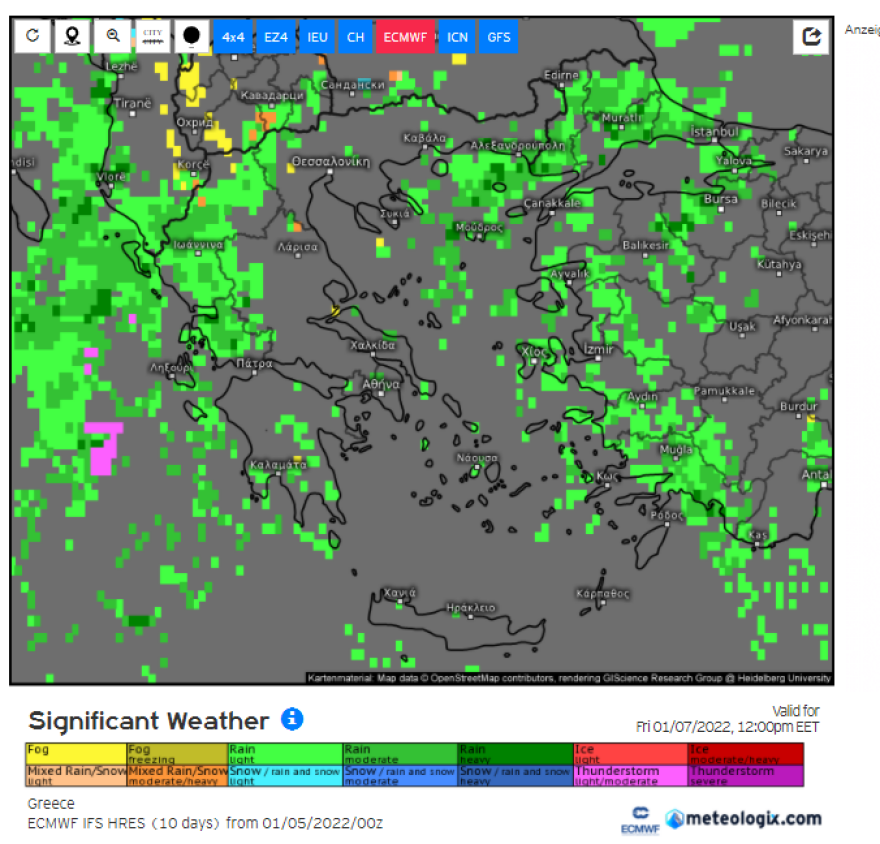Click the yellow Fog light legend swatch
The width and height of the screenshot is (880, 844).
[76, 753]
